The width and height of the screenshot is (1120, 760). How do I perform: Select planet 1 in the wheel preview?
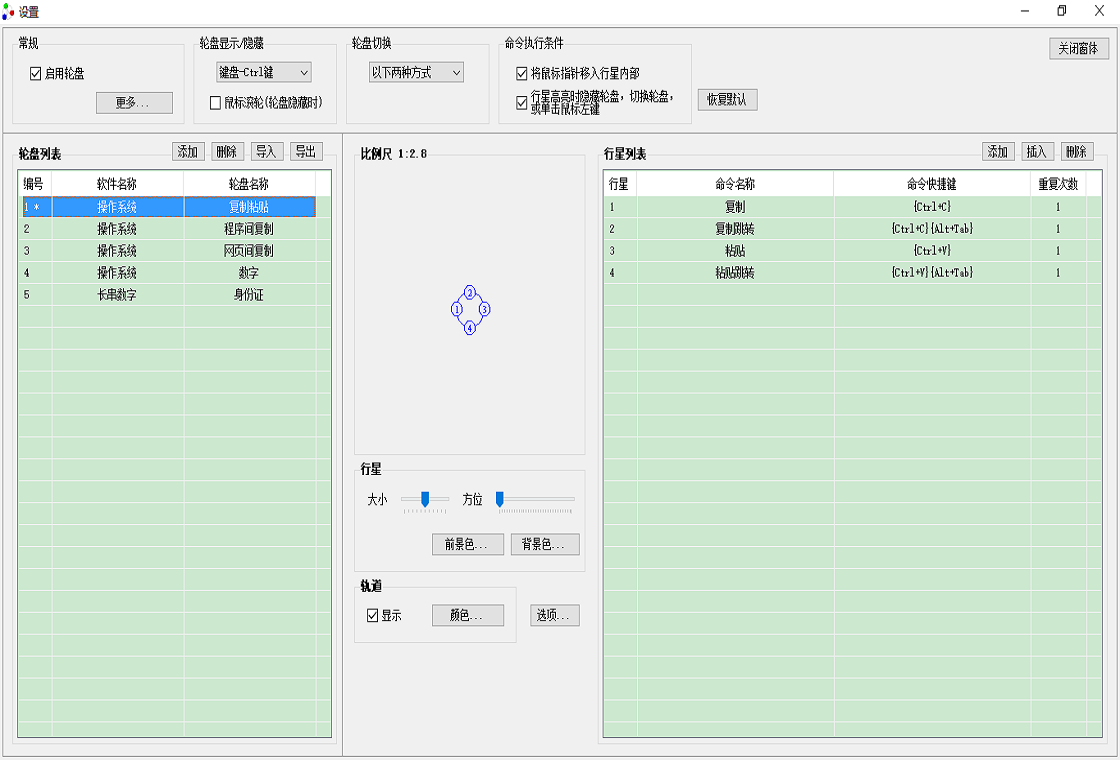[455, 311]
